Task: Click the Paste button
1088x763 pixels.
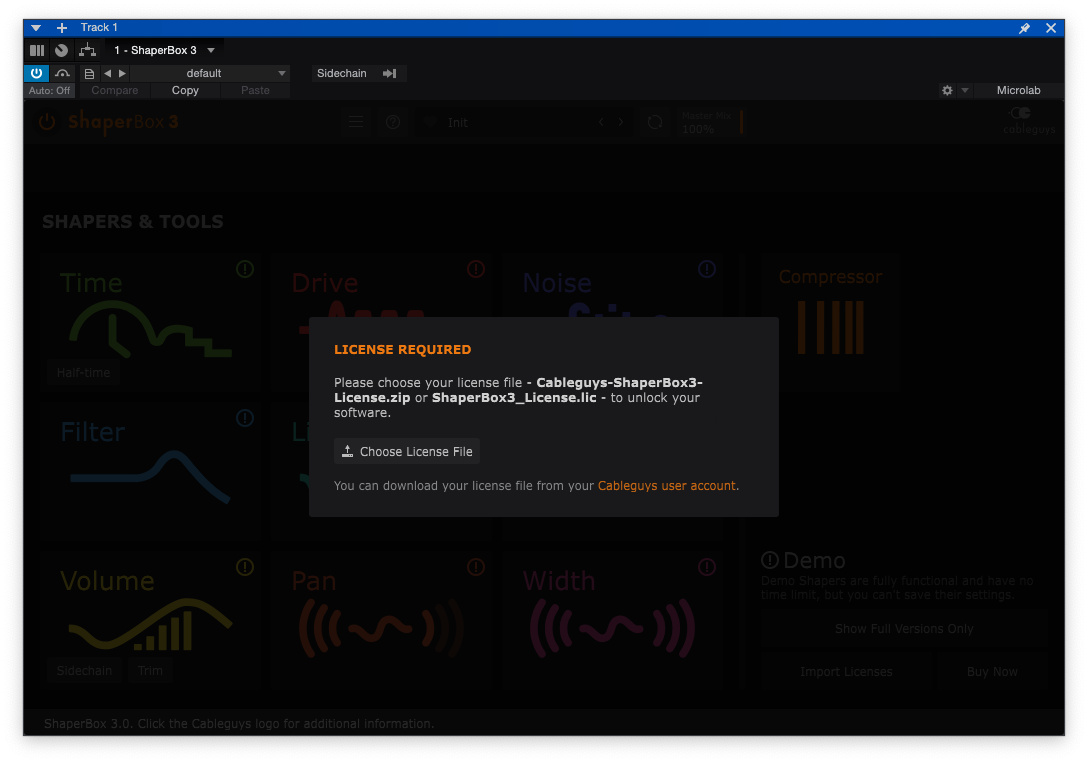Action: click(x=255, y=90)
